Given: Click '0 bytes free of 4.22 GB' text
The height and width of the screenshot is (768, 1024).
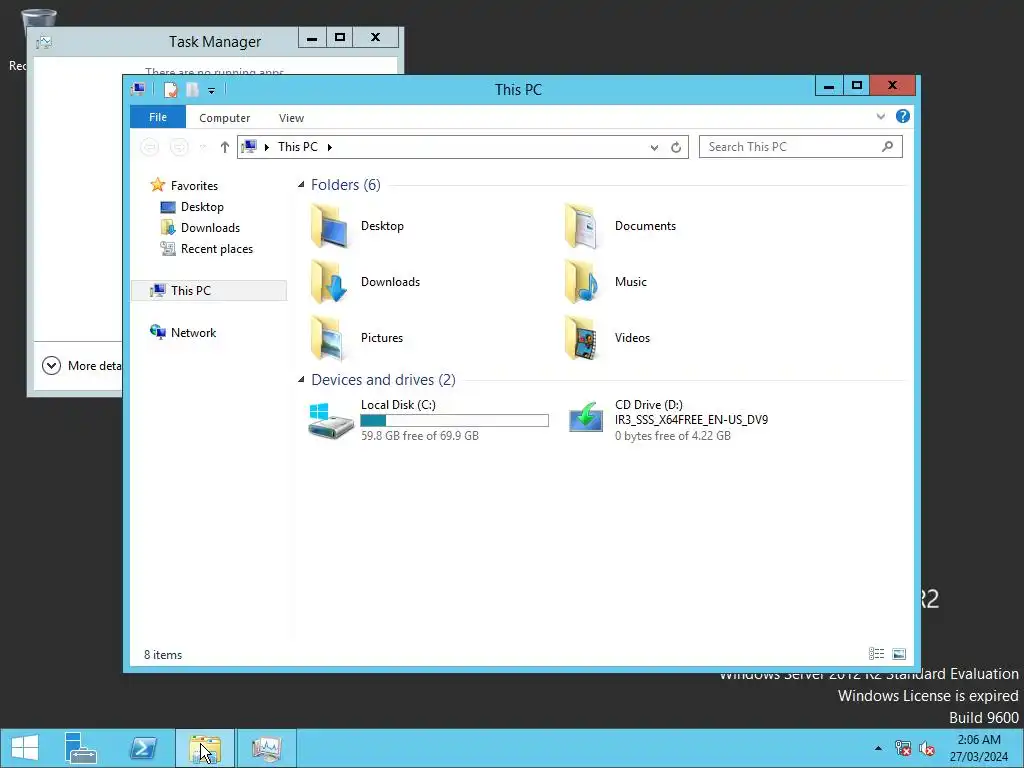Looking at the screenshot, I should tap(673, 436).
